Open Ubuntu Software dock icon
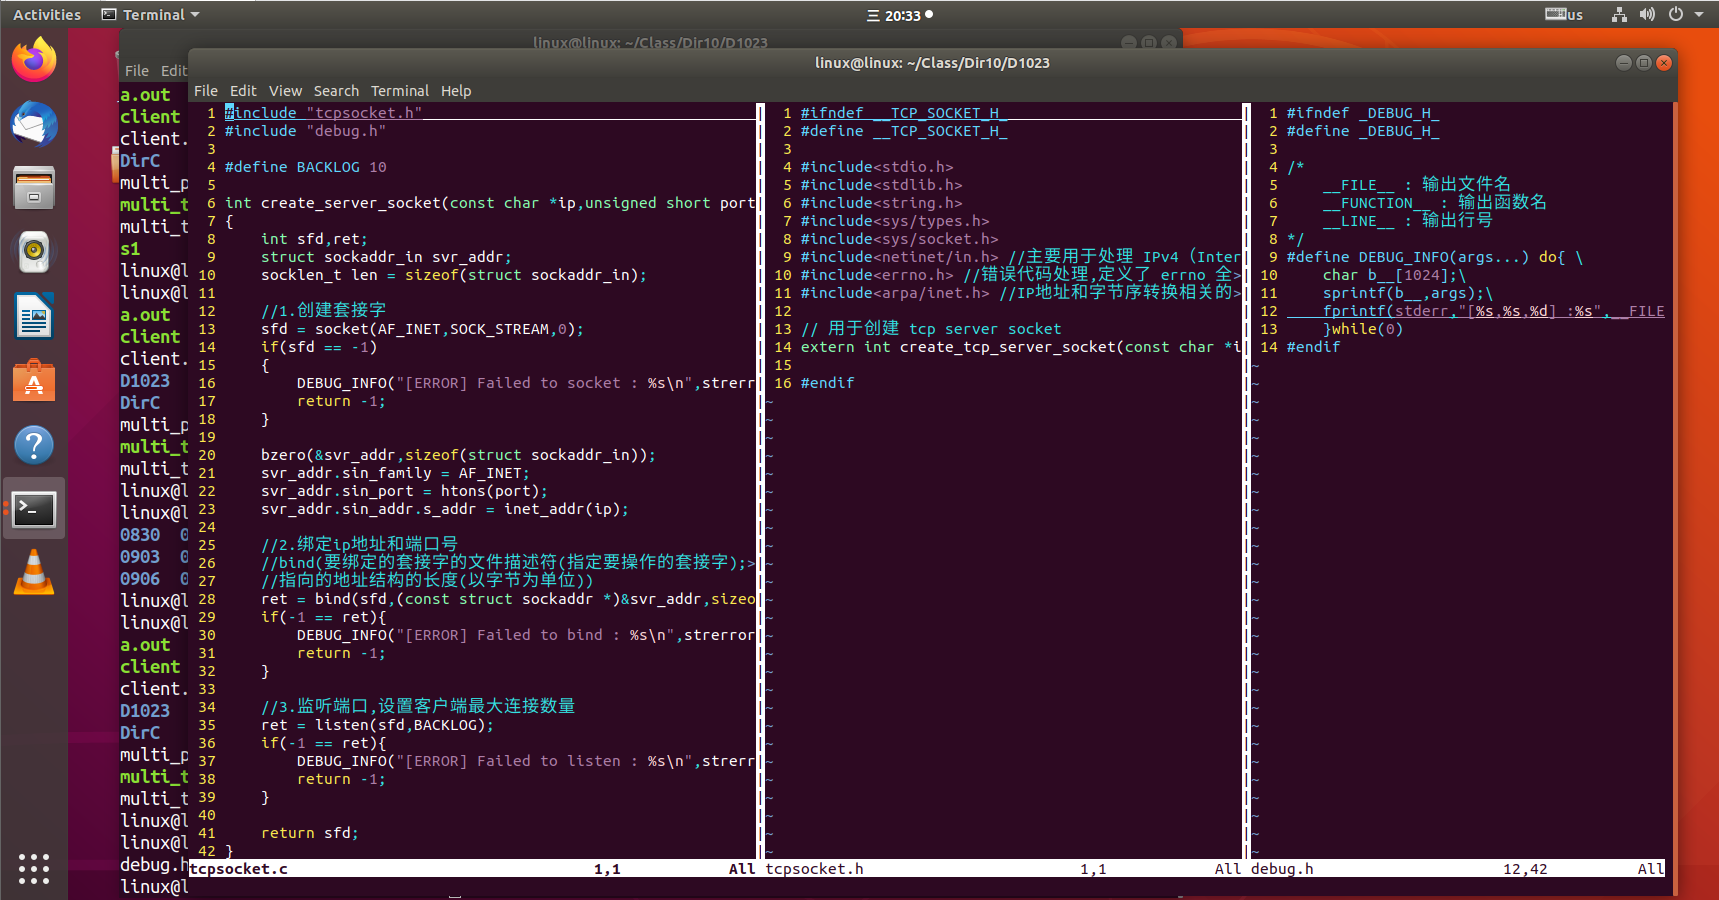Screen dimensions: 1719x900 [34, 381]
